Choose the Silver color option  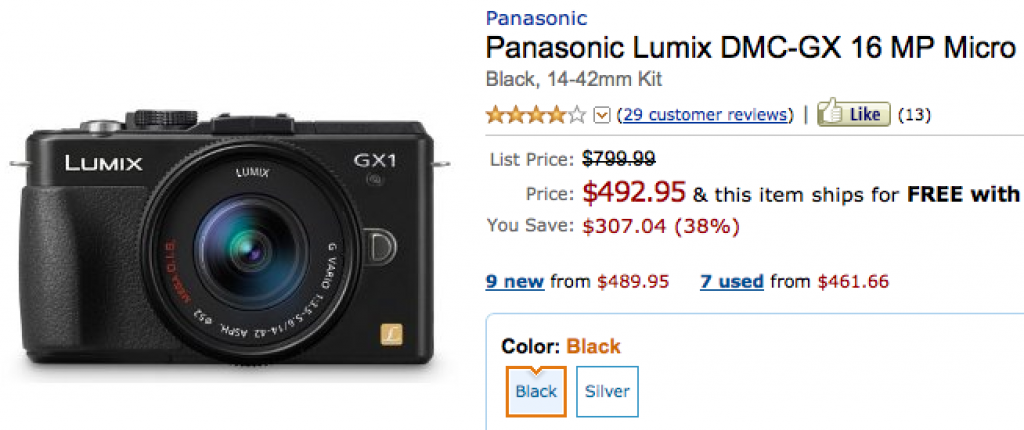[x=608, y=391]
